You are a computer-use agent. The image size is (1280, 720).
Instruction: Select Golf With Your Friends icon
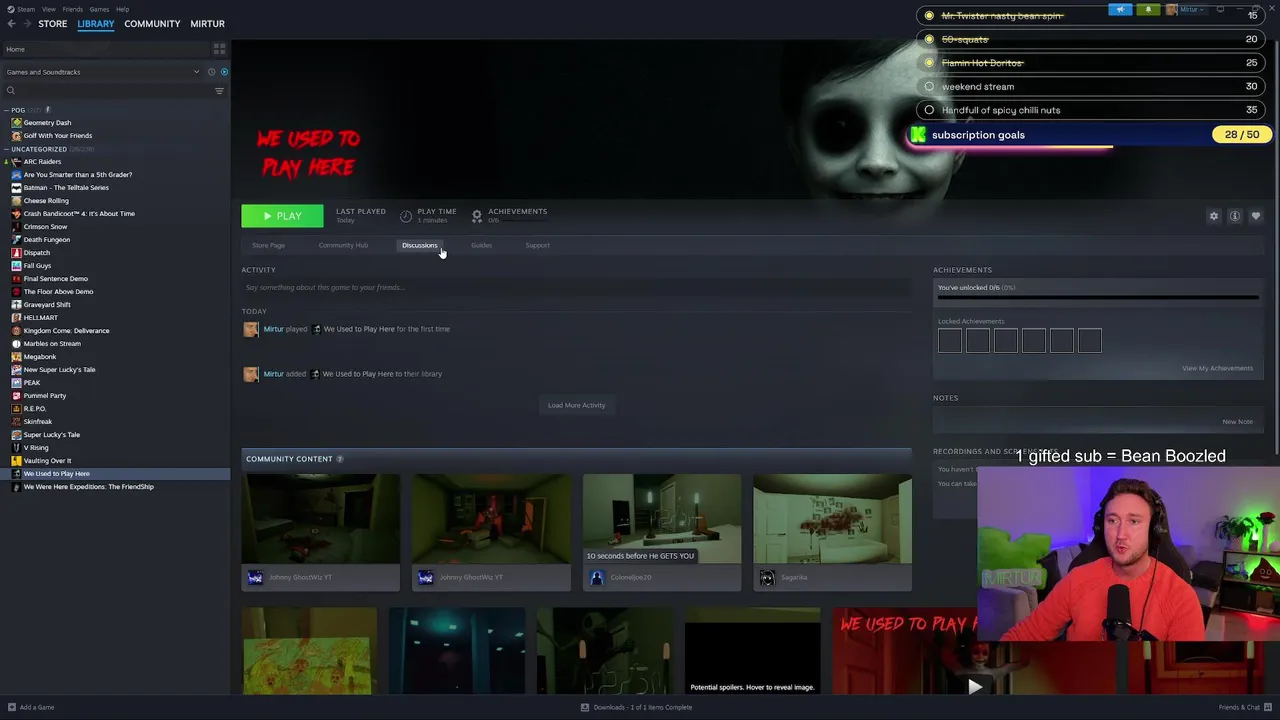coord(16,136)
